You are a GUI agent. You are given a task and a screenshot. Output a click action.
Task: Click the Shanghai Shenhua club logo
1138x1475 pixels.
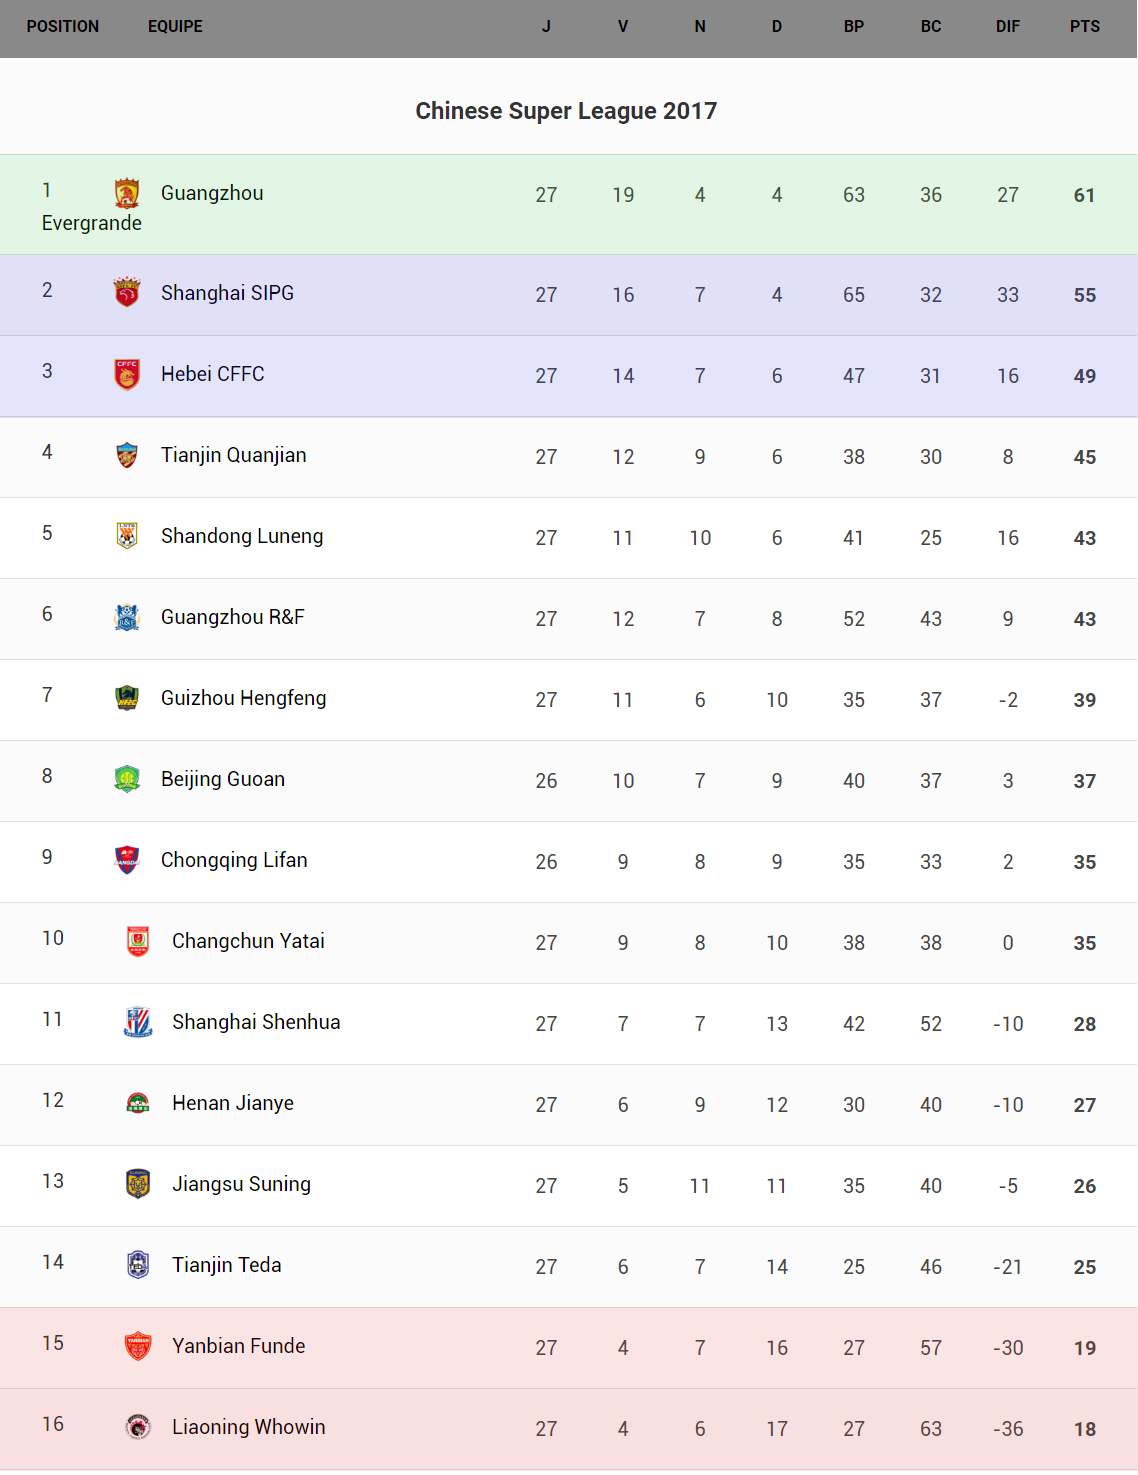(138, 1022)
